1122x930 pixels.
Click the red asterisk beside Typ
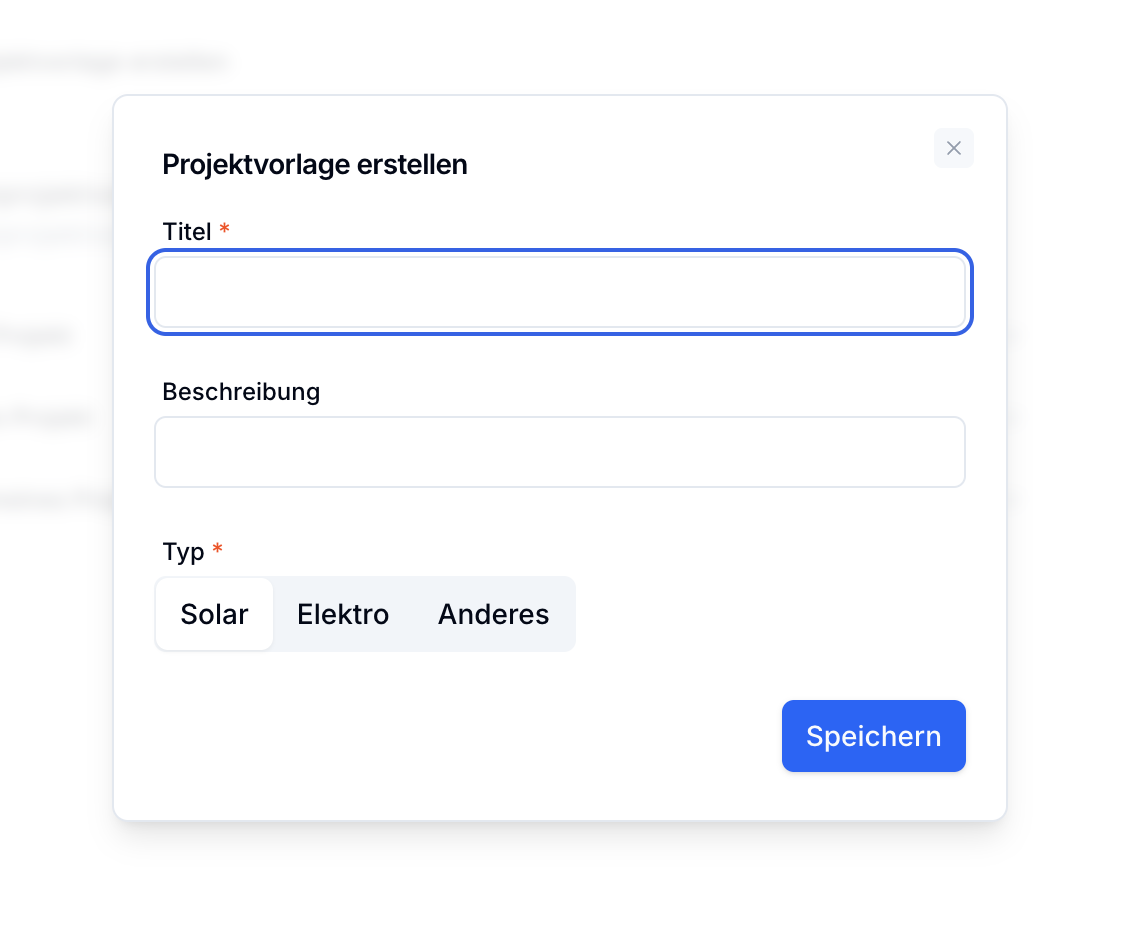point(217,550)
